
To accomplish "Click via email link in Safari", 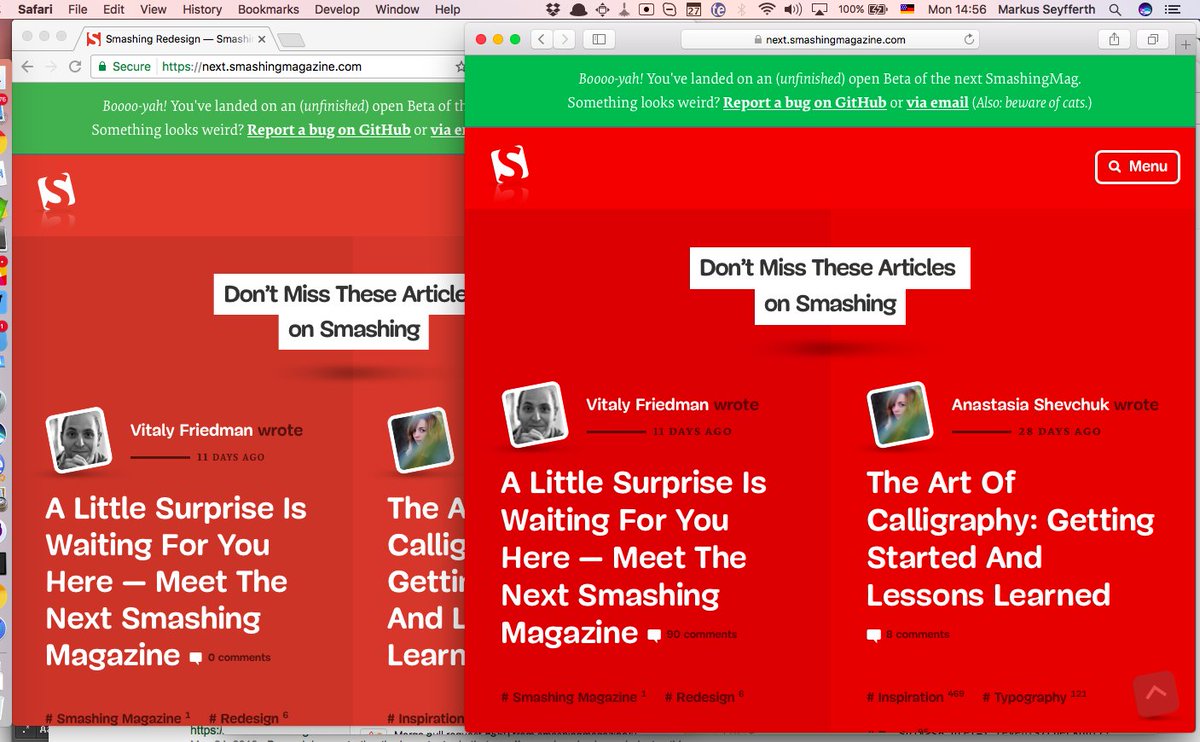I will tap(936, 102).
